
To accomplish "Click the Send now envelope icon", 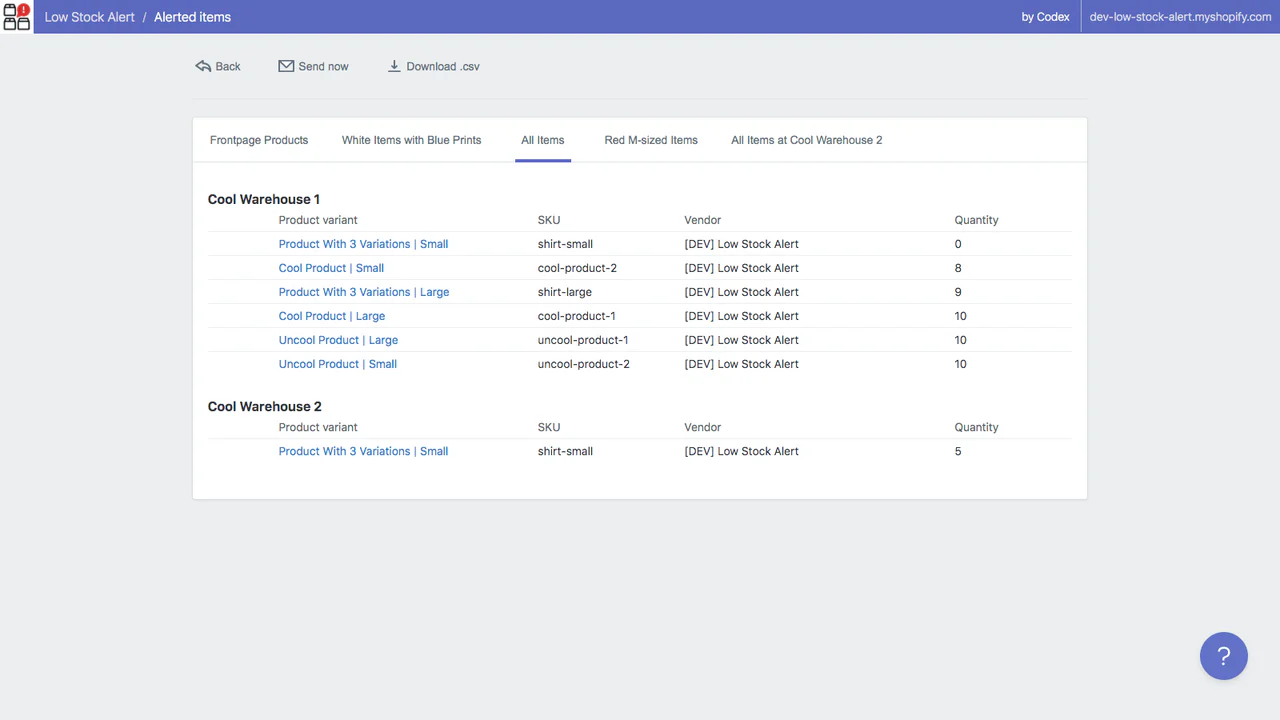I will pos(286,66).
